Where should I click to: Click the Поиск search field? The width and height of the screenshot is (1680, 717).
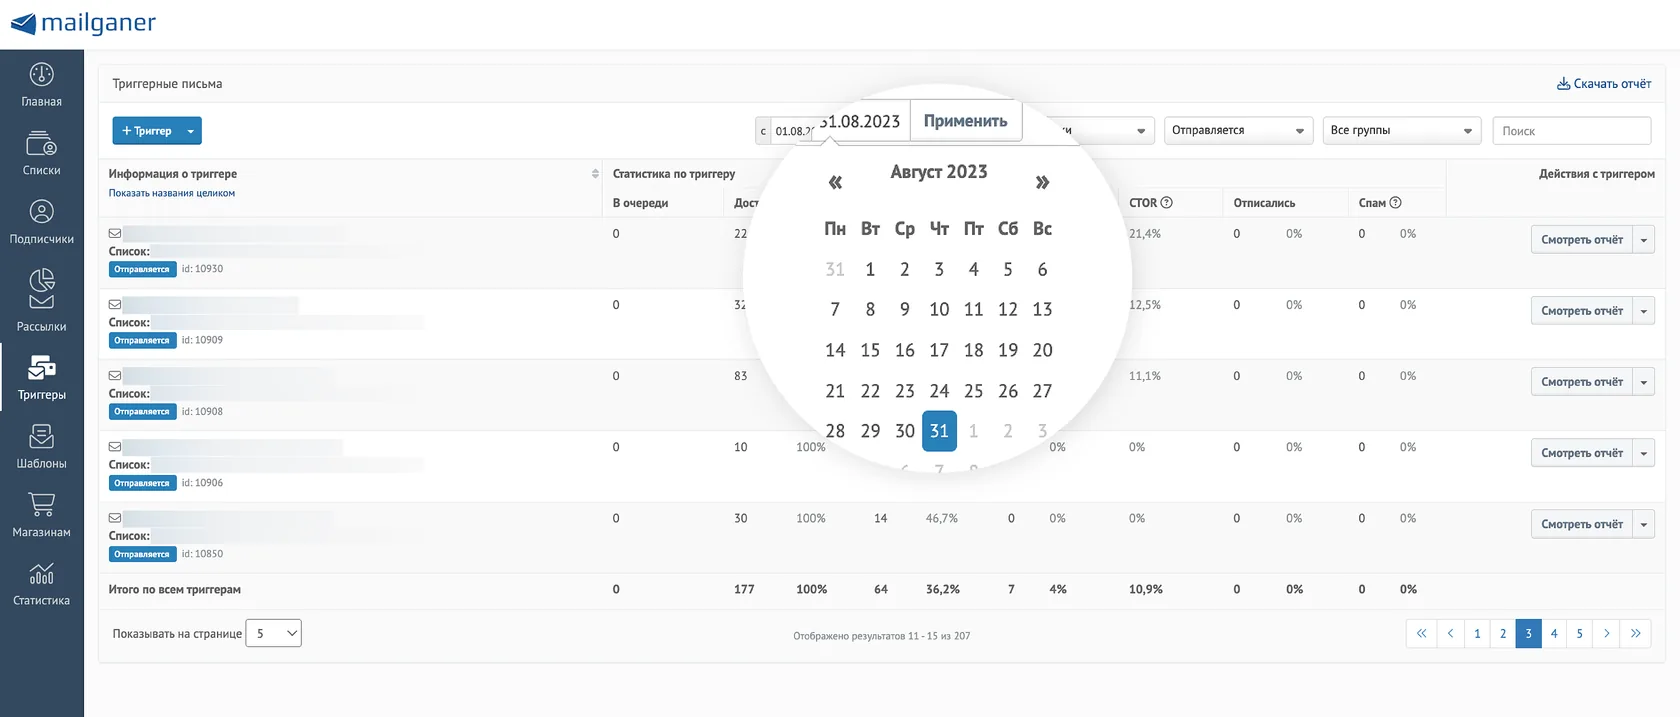coord(1572,131)
